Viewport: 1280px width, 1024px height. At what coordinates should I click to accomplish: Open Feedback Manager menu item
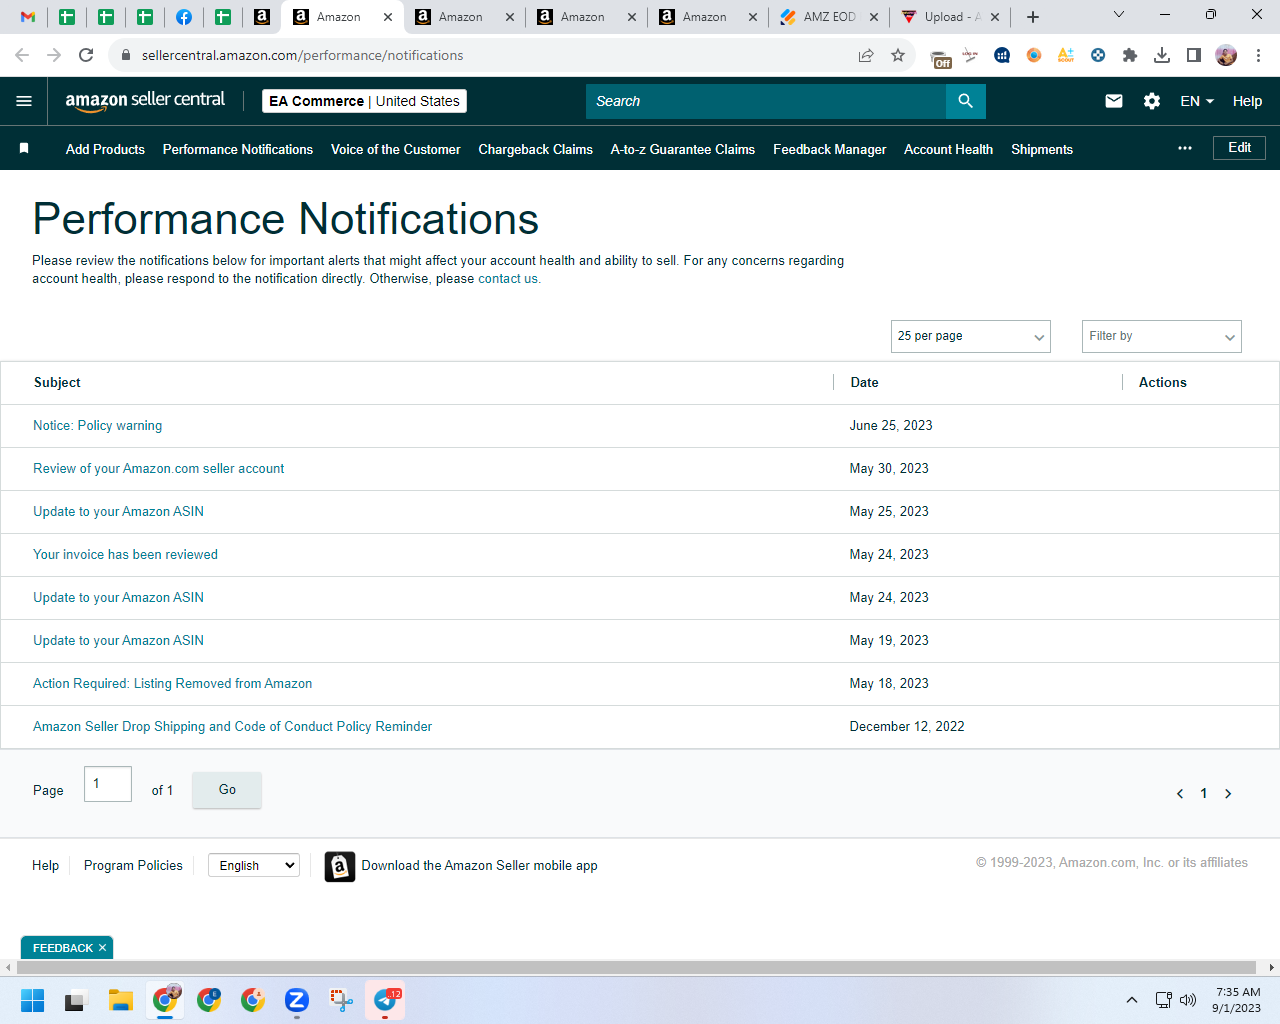(830, 149)
